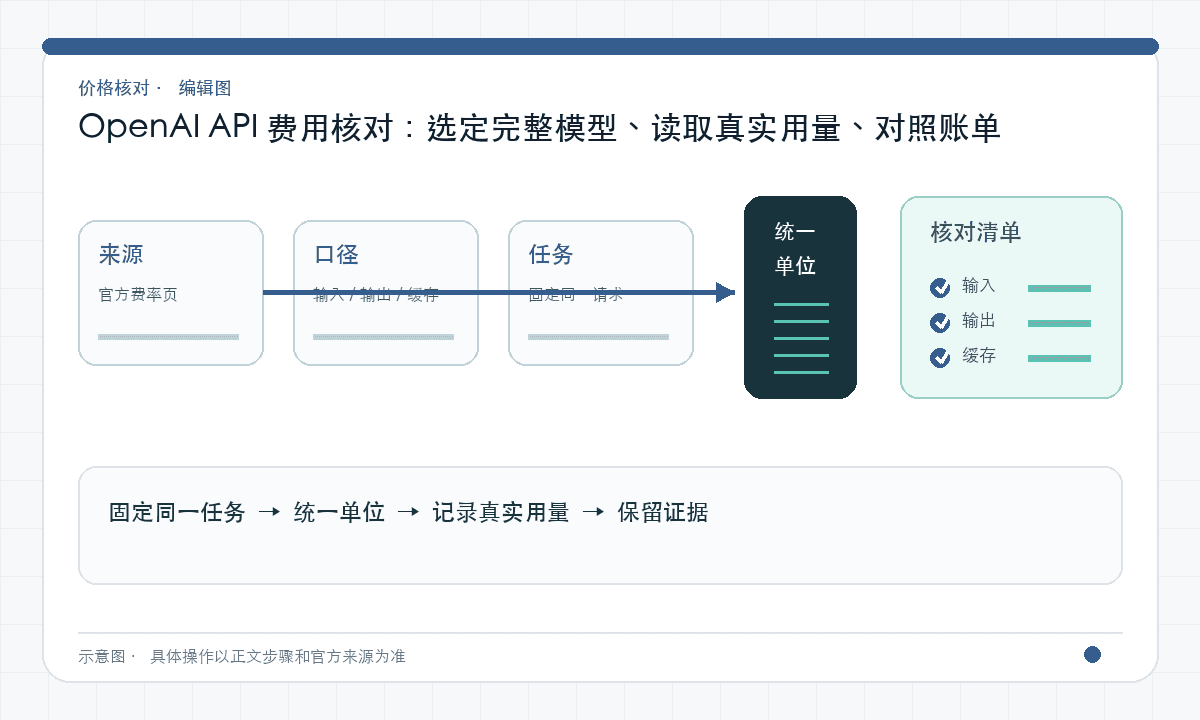Click the 价格核对 · 编辑图 caption
This screenshot has height=720, width=1200.
pos(155,88)
